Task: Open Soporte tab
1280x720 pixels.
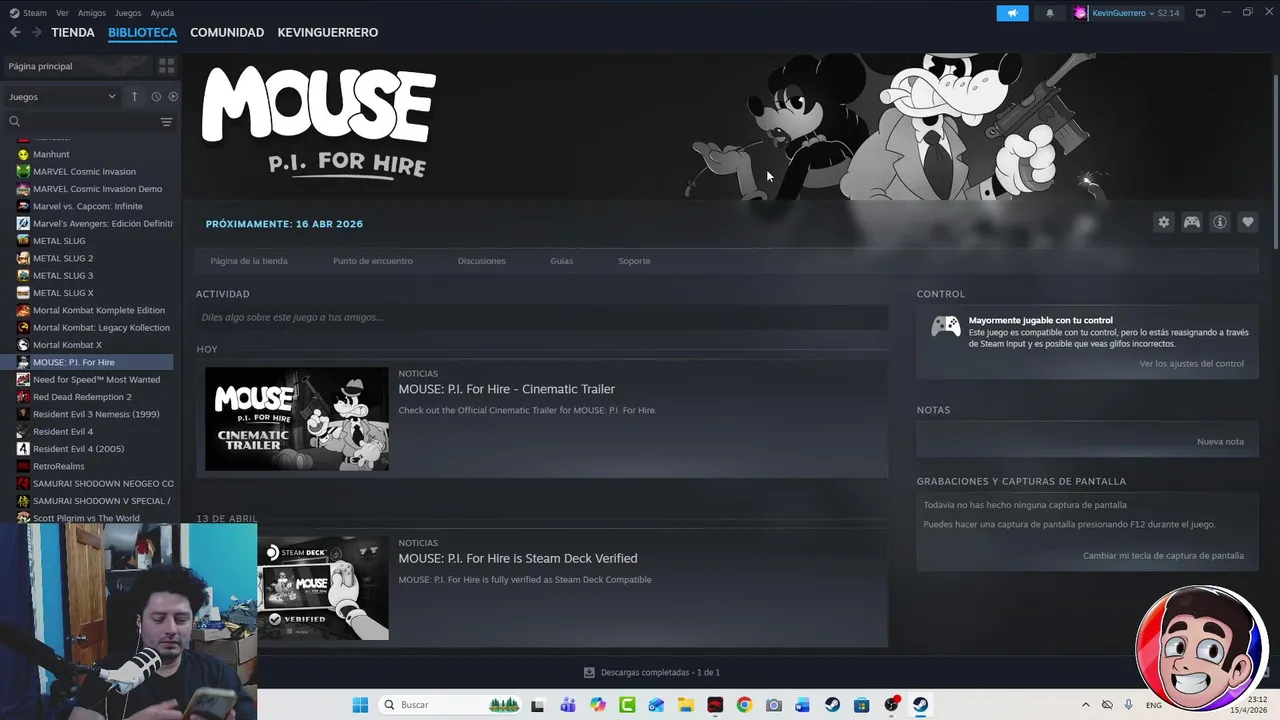Action: (634, 261)
